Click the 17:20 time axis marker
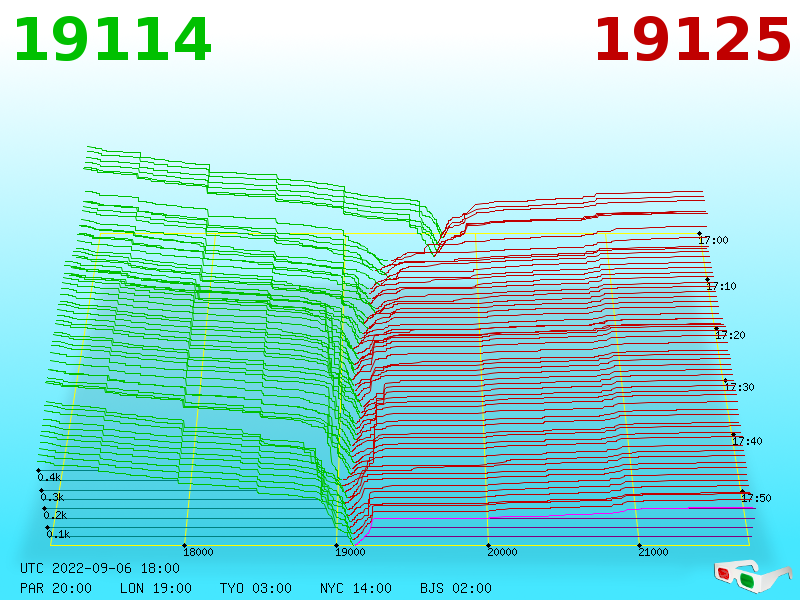 point(730,335)
